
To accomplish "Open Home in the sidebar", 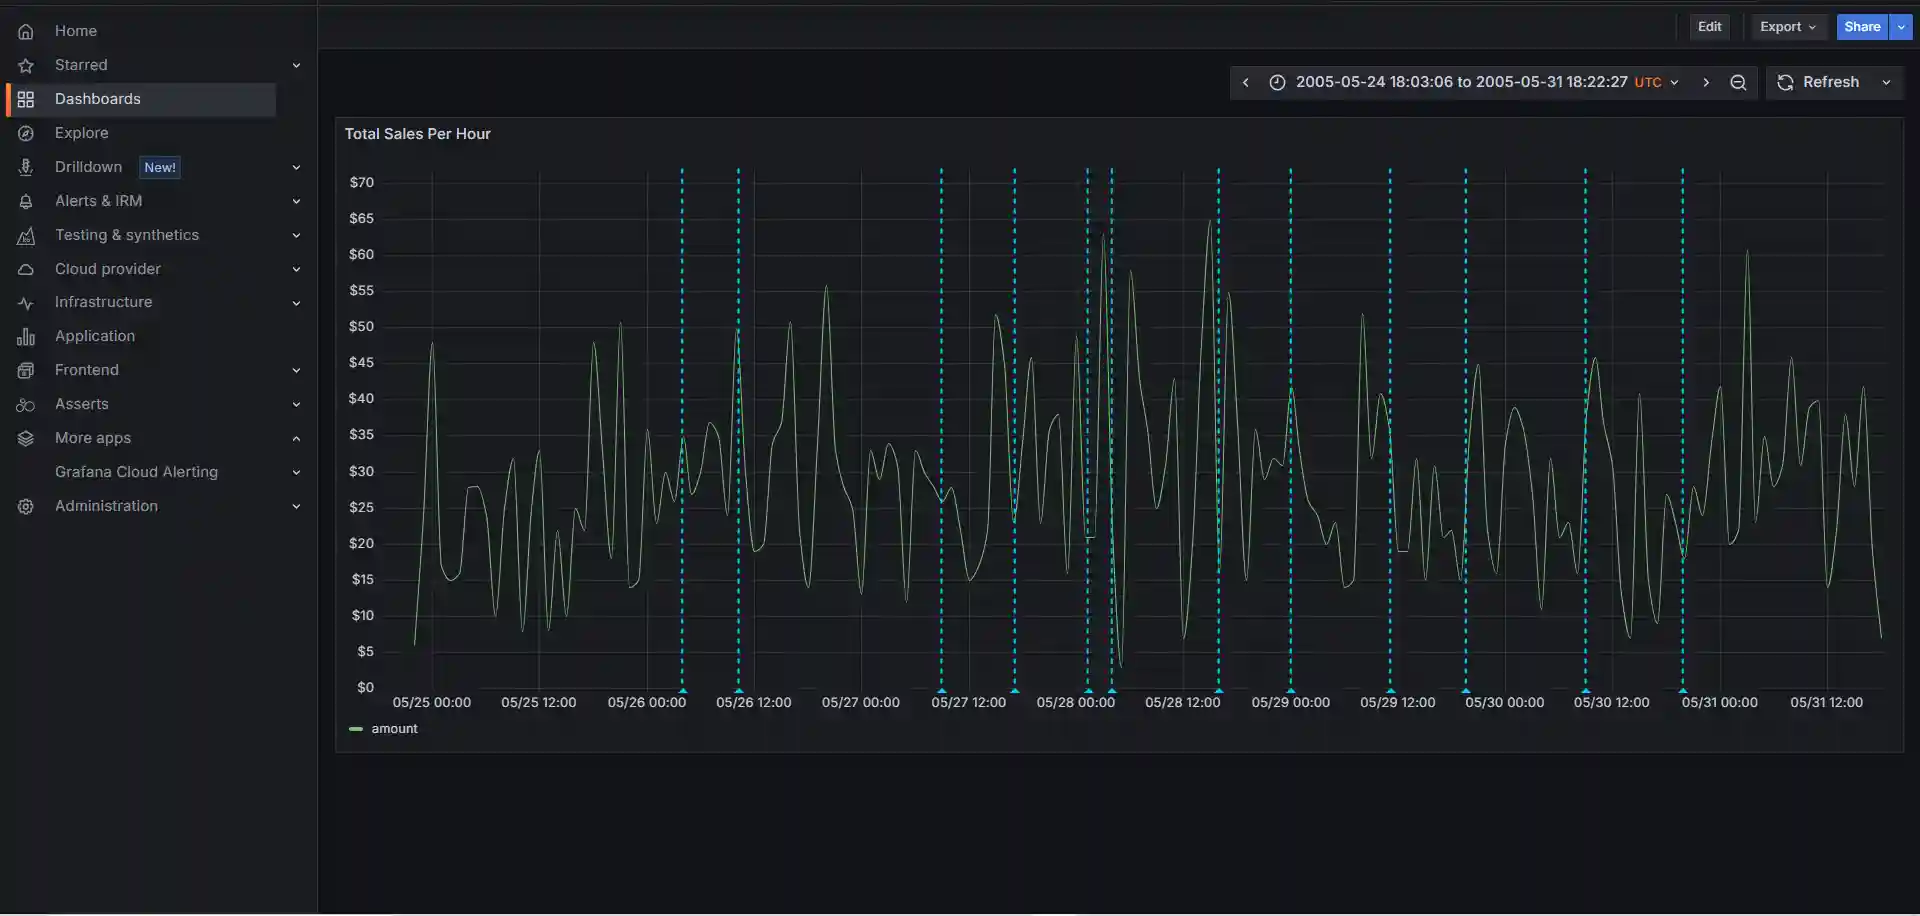I will tap(76, 31).
